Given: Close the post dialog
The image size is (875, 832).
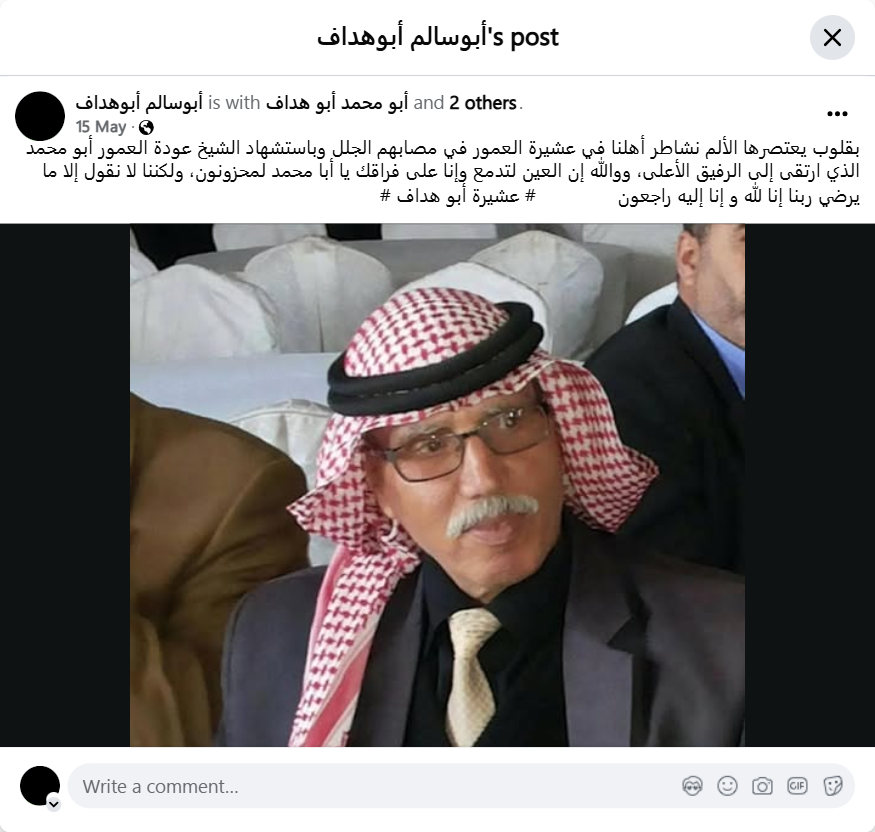Looking at the screenshot, I should click(832, 38).
